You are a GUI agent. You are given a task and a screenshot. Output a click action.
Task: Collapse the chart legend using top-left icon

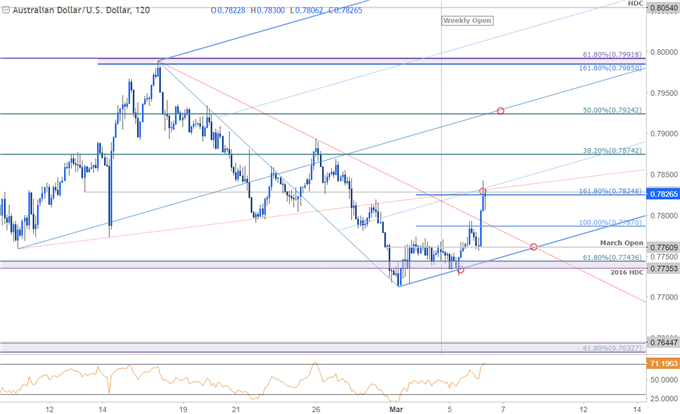pyautogui.click(x=6, y=10)
